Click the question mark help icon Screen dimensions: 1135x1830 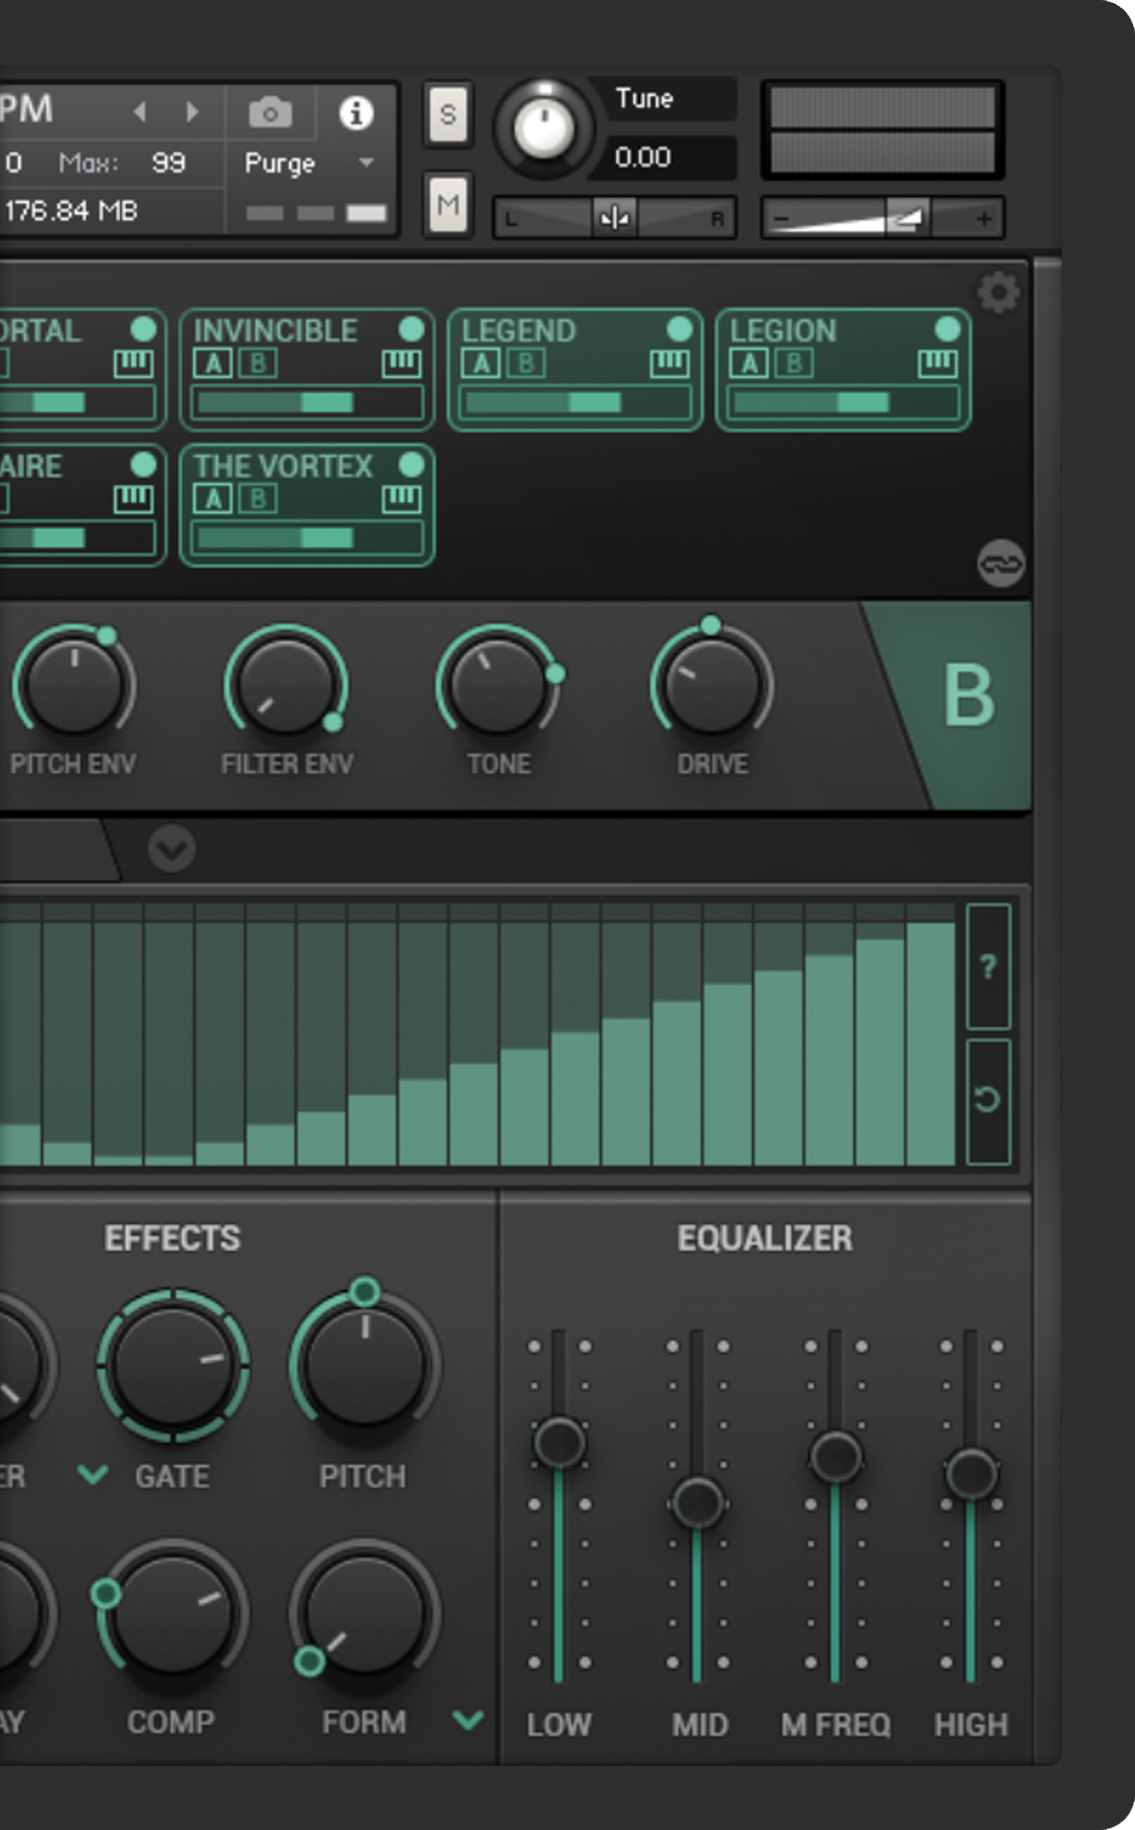coord(988,966)
